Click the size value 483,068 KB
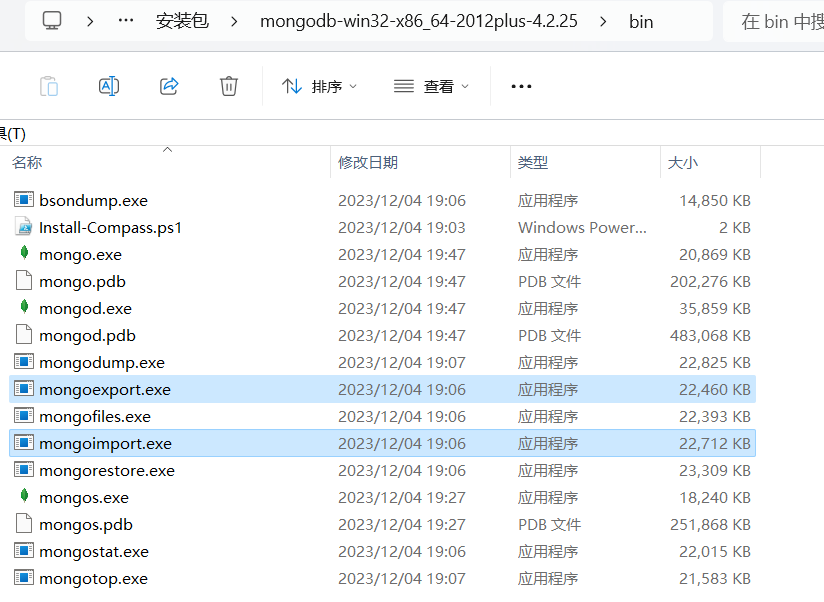Screen dimensions: 824x602 [710, 336]
